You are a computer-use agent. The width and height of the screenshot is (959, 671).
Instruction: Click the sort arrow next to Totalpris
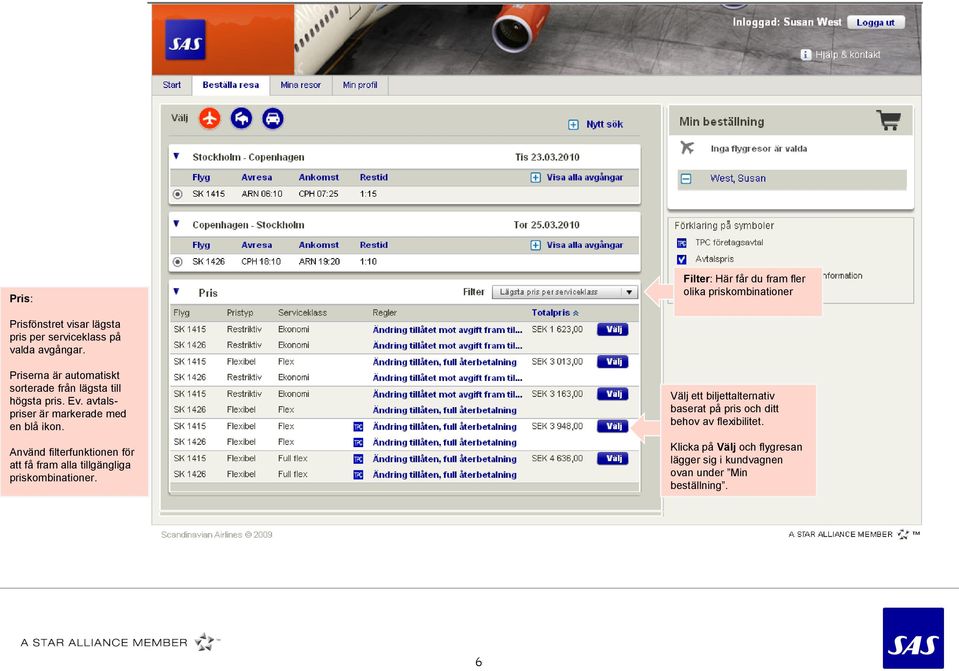(x=576, y=313)
